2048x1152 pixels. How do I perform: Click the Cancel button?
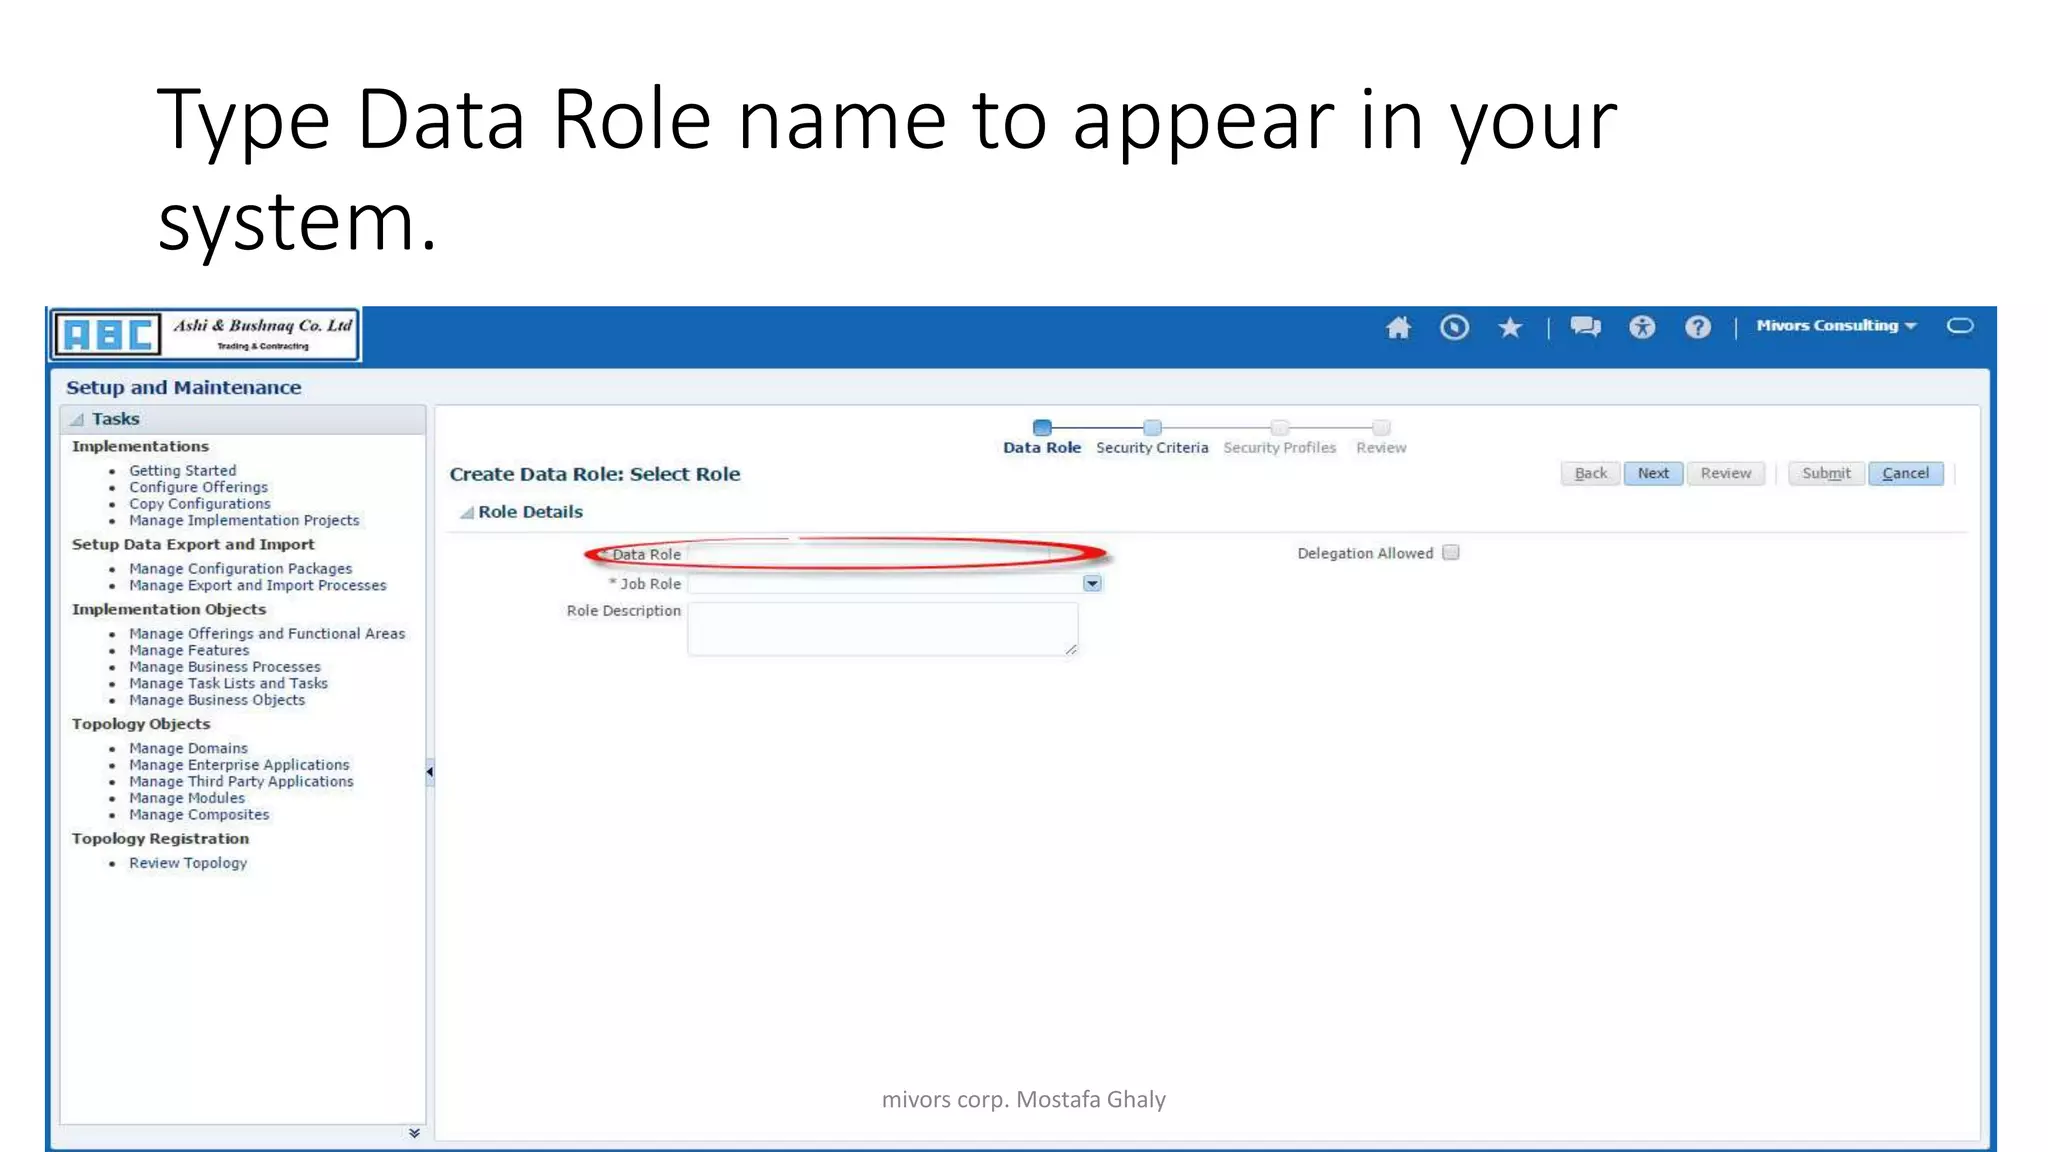tap(1905, 474)
